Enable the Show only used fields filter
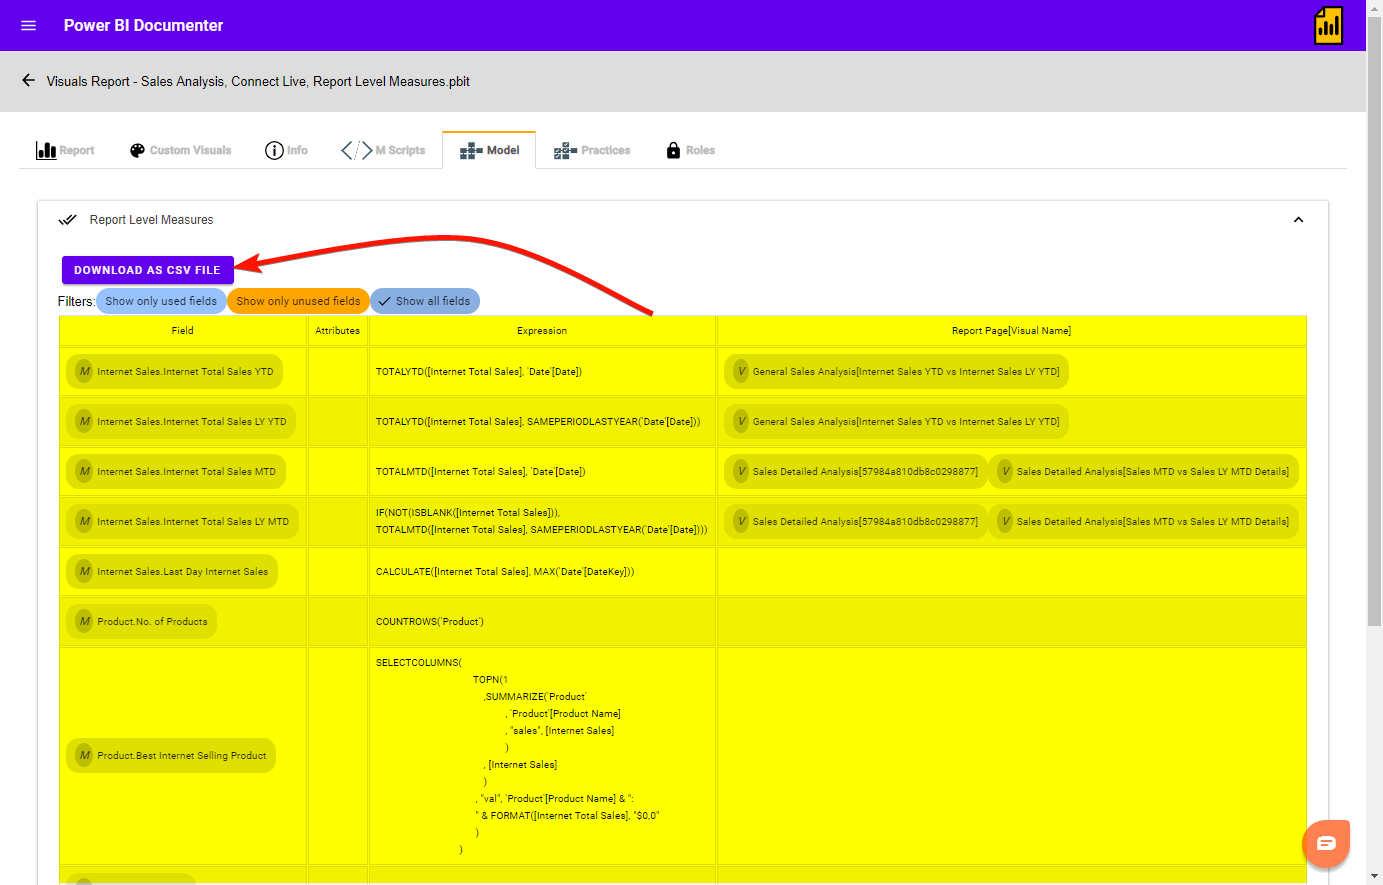Viewport: 1383px width, 885px height. pyautogui.click(x=160, y=300)
